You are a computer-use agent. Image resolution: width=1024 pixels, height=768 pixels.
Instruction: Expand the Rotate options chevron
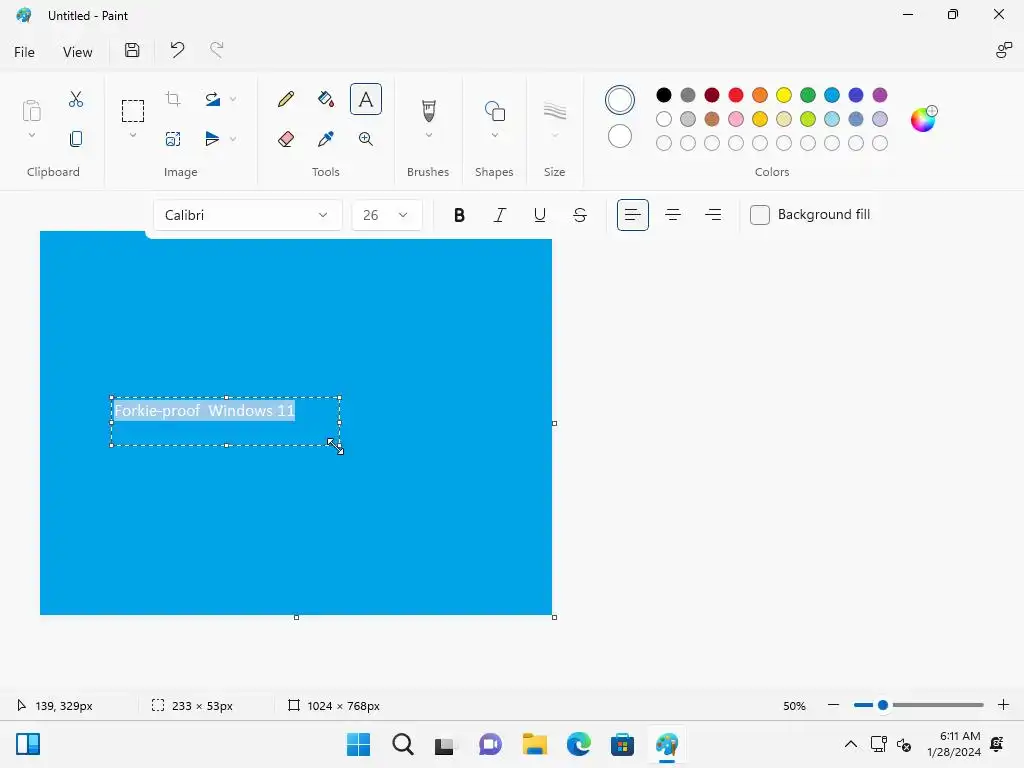point(233,99)
